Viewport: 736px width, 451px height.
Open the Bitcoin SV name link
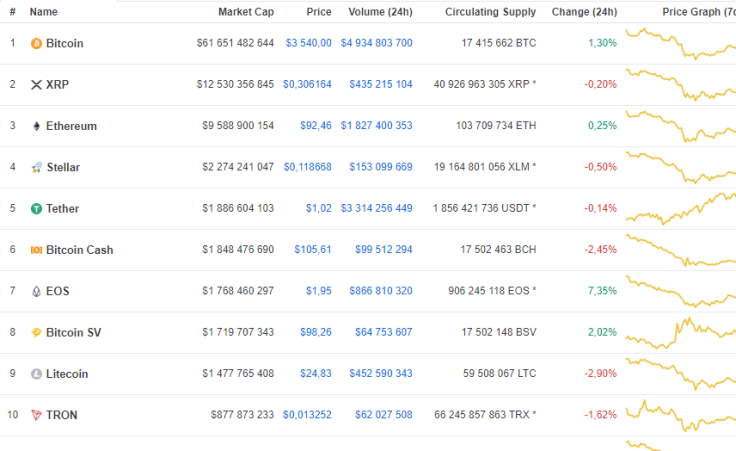[x=73, y=332]
